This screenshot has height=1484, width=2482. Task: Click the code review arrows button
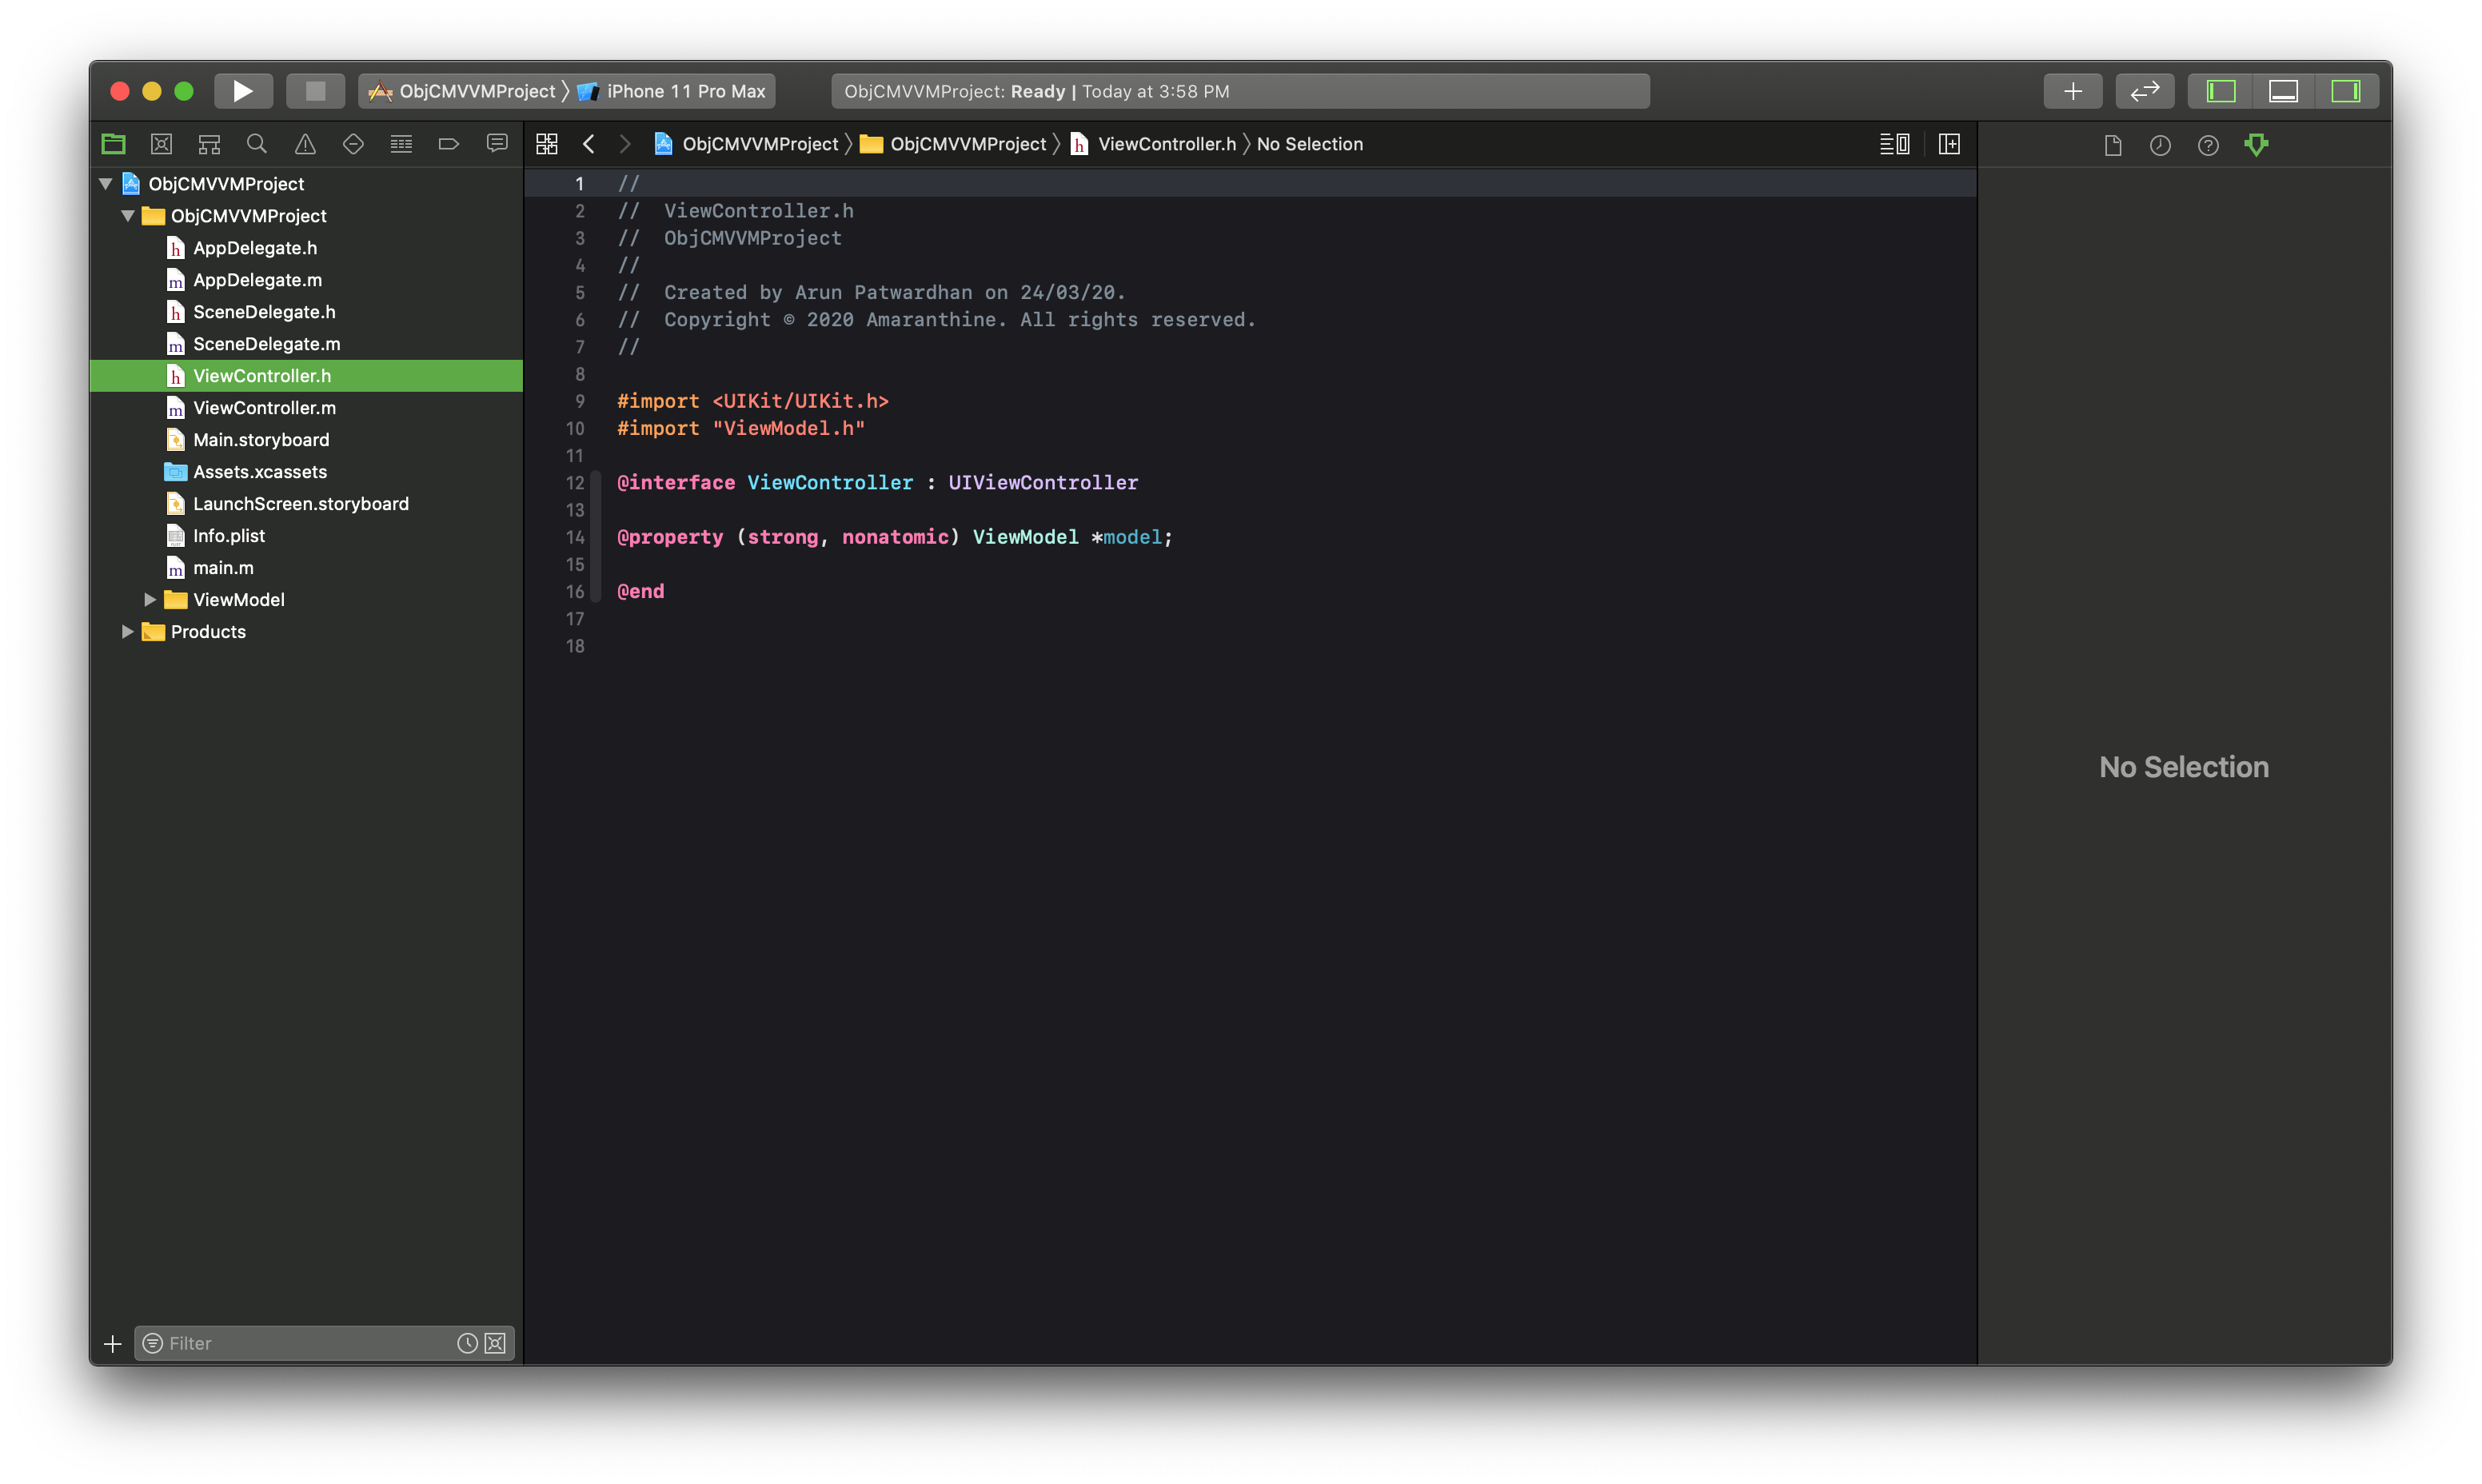pos(2144,91)
